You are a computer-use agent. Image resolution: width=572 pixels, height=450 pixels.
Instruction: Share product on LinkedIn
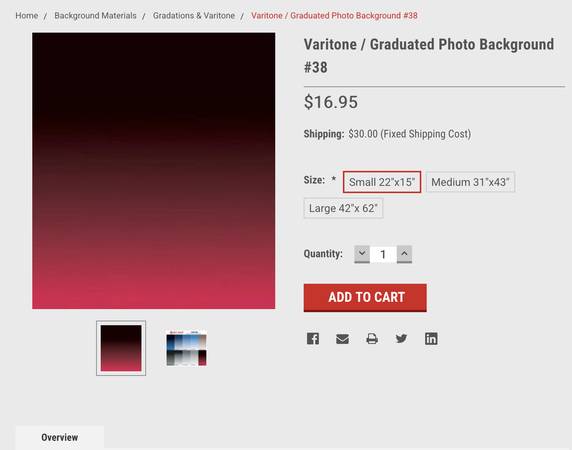(431, 339)
